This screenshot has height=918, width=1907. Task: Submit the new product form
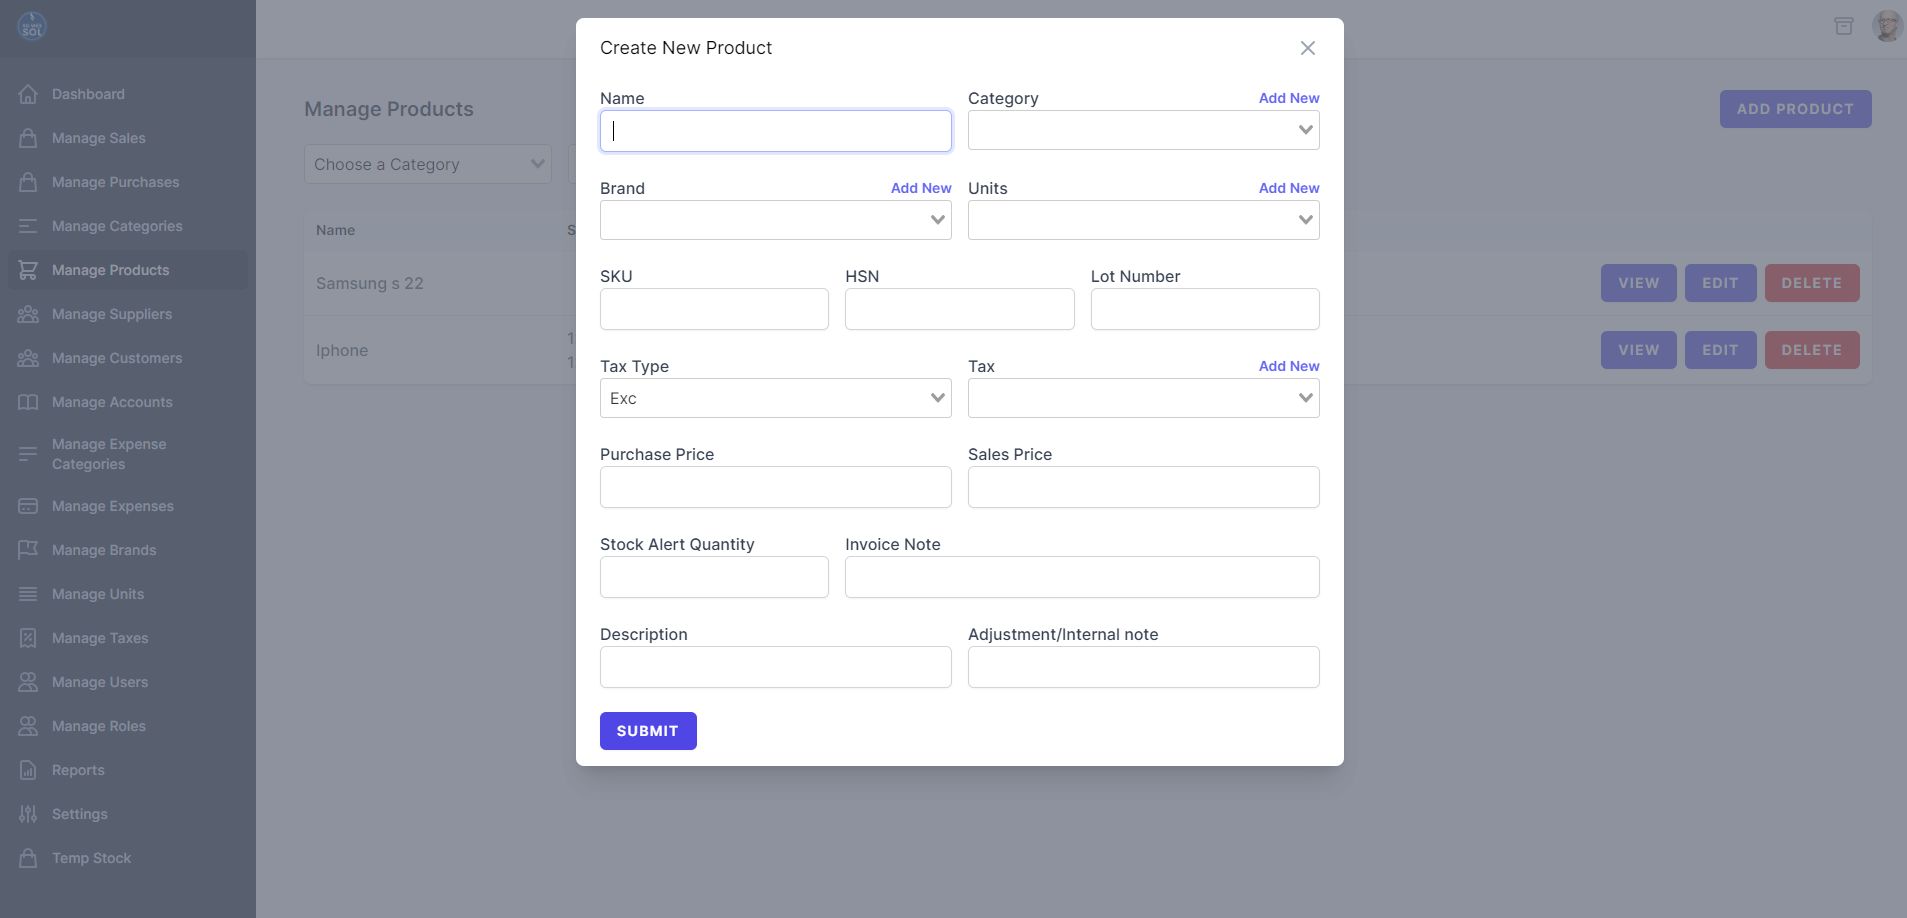click(648, 731)
